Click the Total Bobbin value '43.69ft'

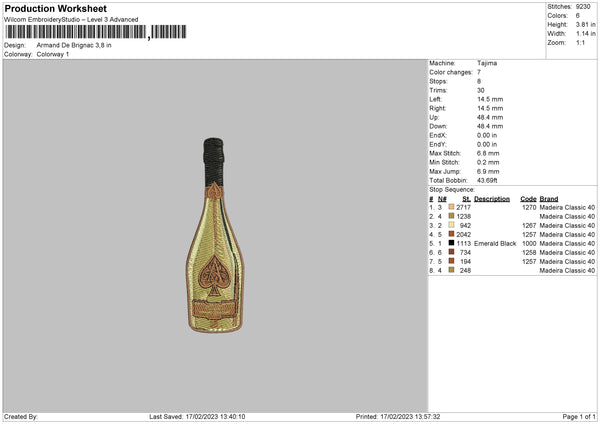[x=487, y=180]
